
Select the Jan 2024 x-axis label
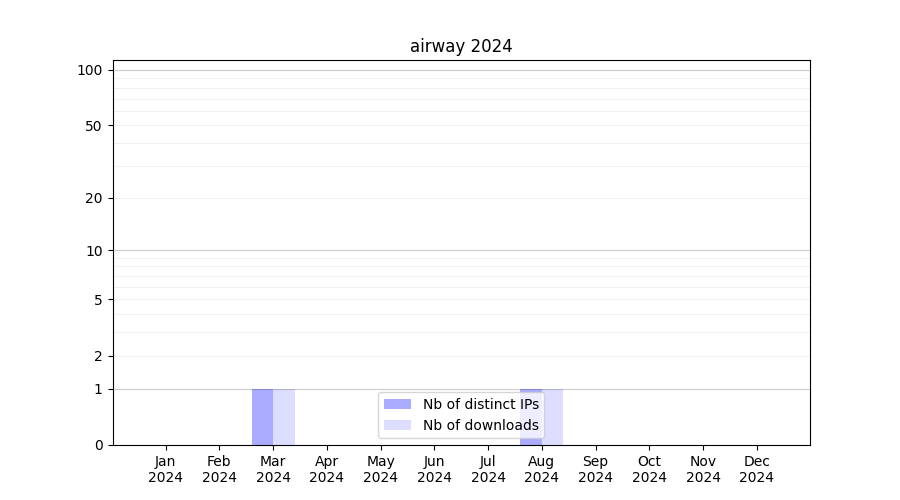[x=165, y=469]
